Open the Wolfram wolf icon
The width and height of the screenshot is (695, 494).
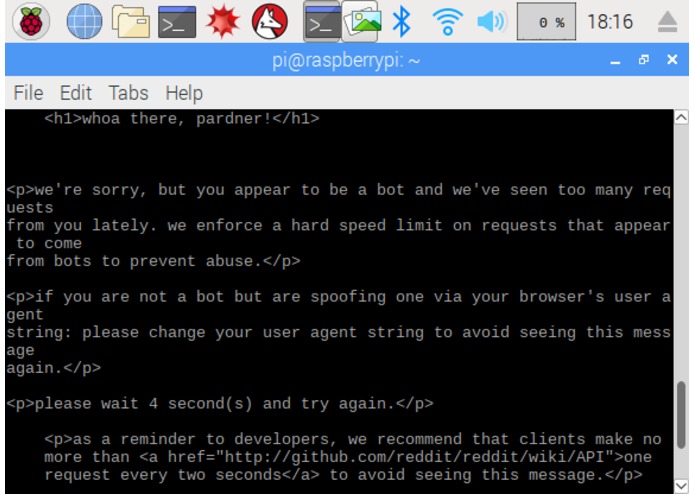click(269, 21)
